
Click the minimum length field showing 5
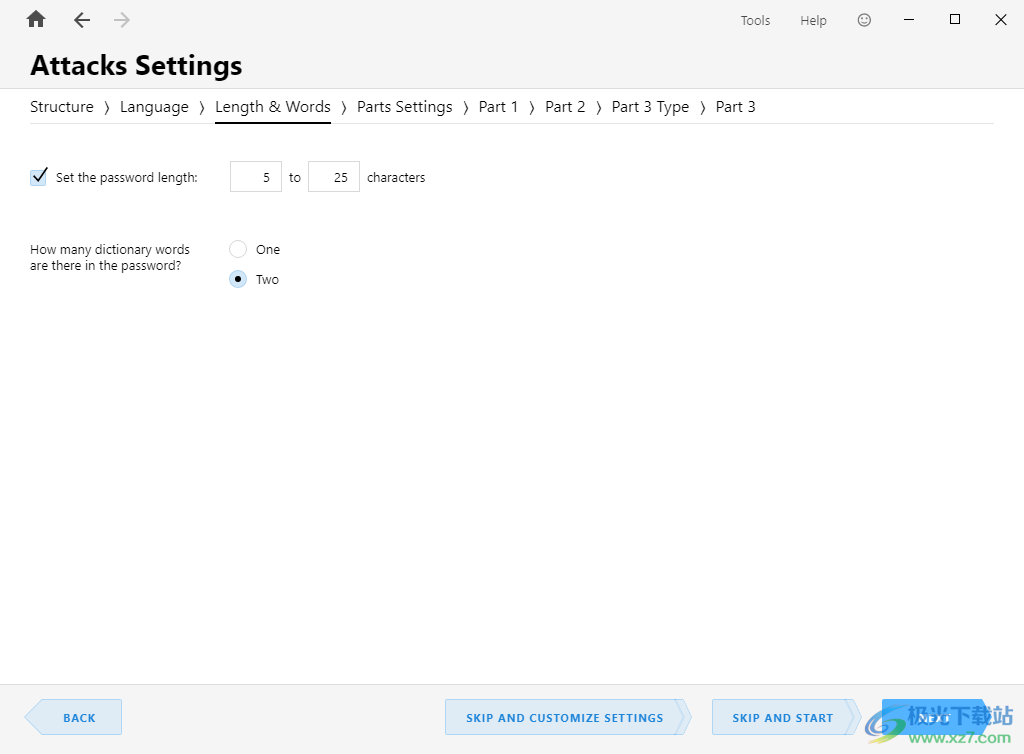tap(255, 177)
